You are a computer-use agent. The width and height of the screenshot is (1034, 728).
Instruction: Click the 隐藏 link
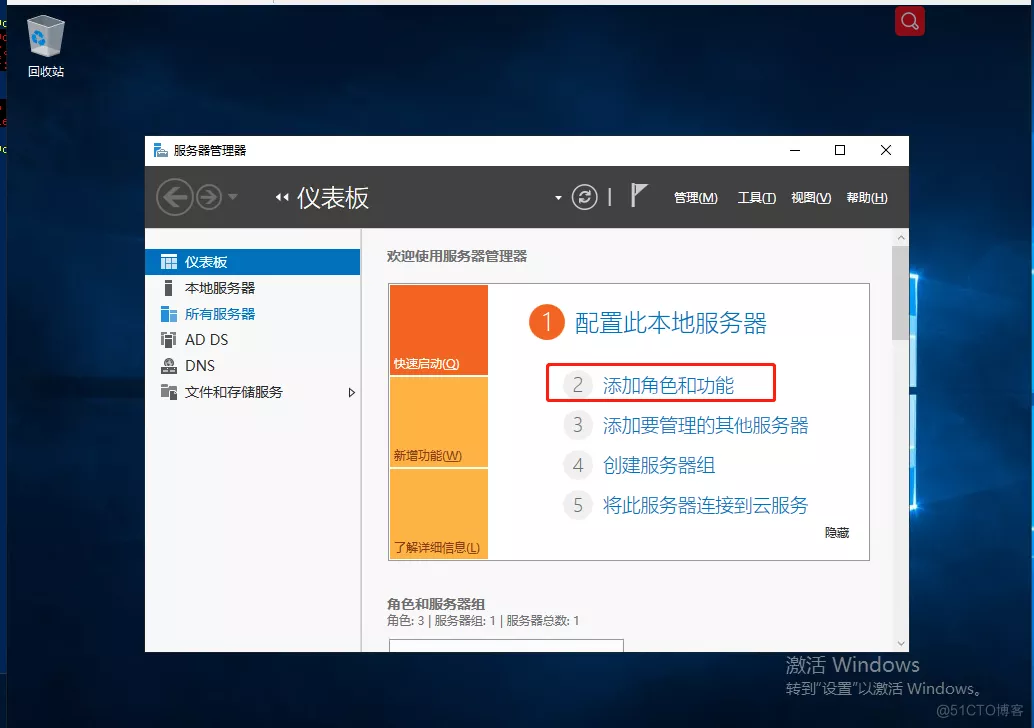click(x=837, y=533)
